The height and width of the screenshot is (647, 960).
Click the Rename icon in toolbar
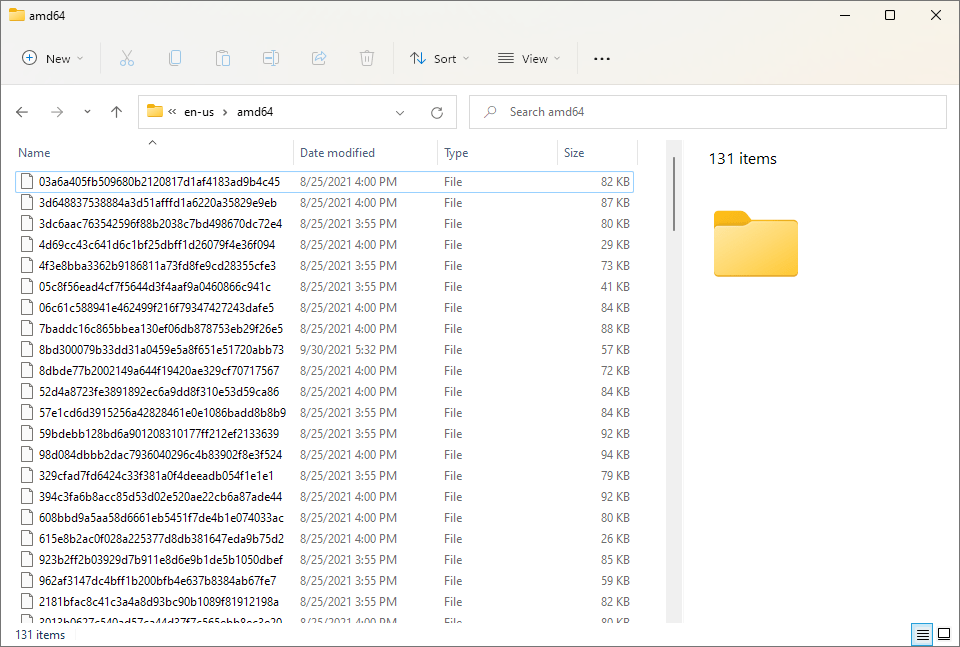coord(271,59)
